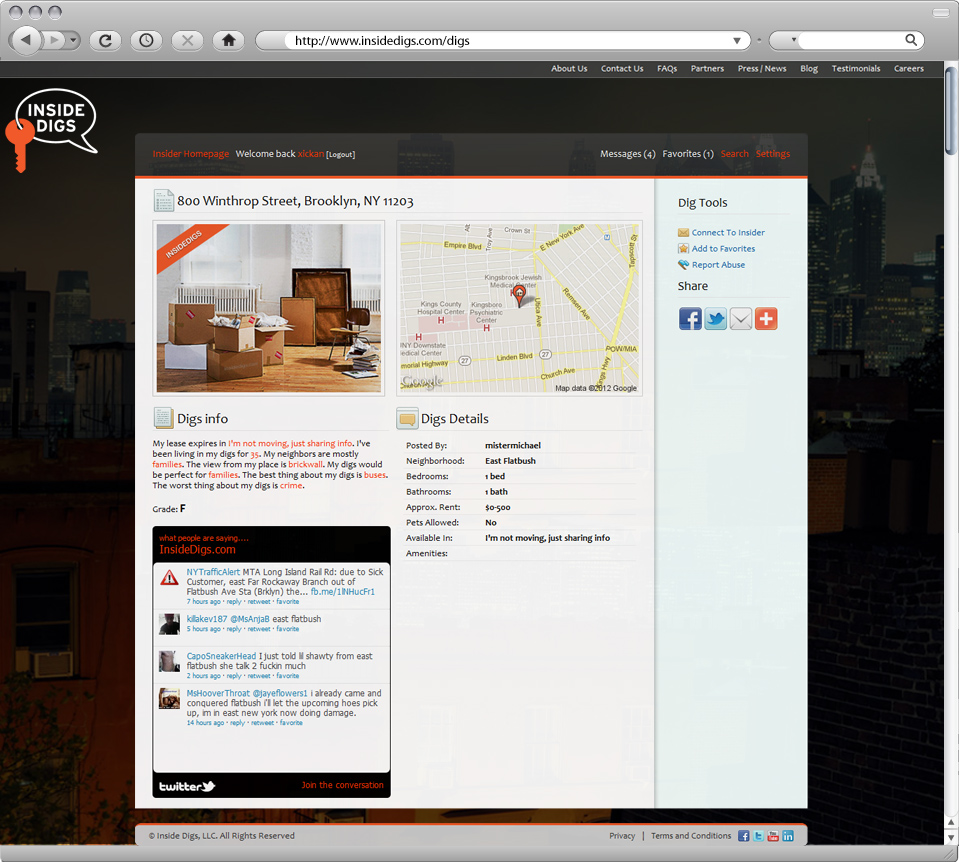Go to Insider Homepage

(191, 154)
